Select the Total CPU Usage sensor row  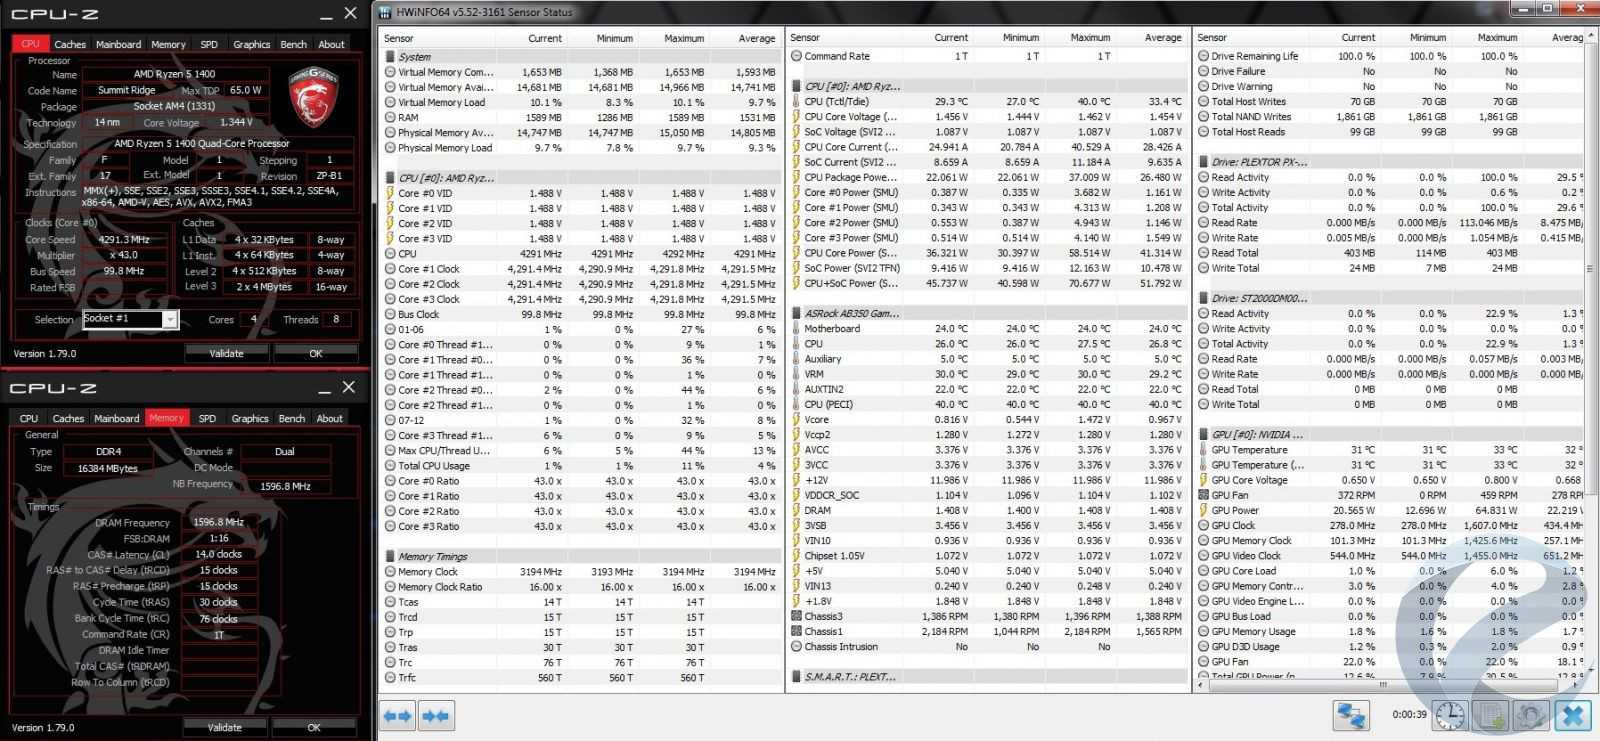click(x=433, y=466)
